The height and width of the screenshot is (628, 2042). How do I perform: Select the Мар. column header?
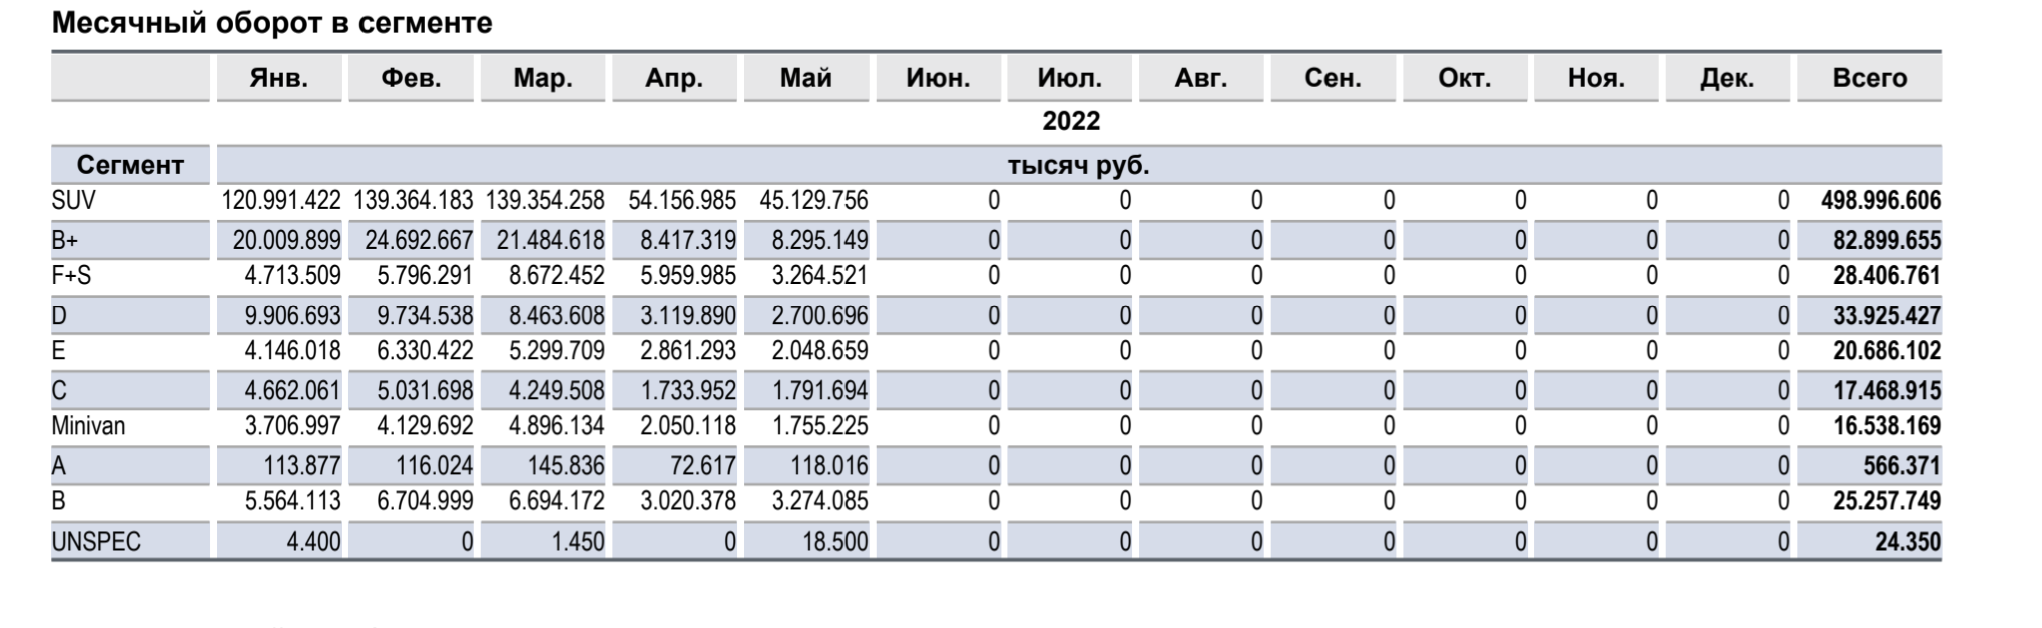coord(543,78)
